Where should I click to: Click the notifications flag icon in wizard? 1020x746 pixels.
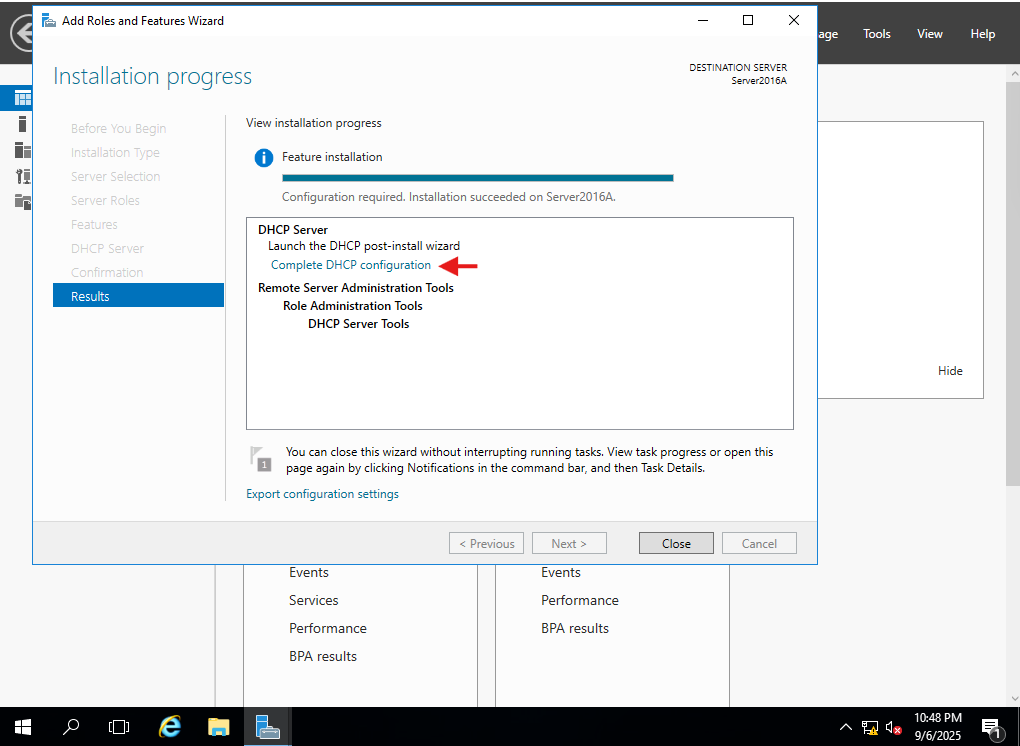pyautogui.click(x=260, y=459)
